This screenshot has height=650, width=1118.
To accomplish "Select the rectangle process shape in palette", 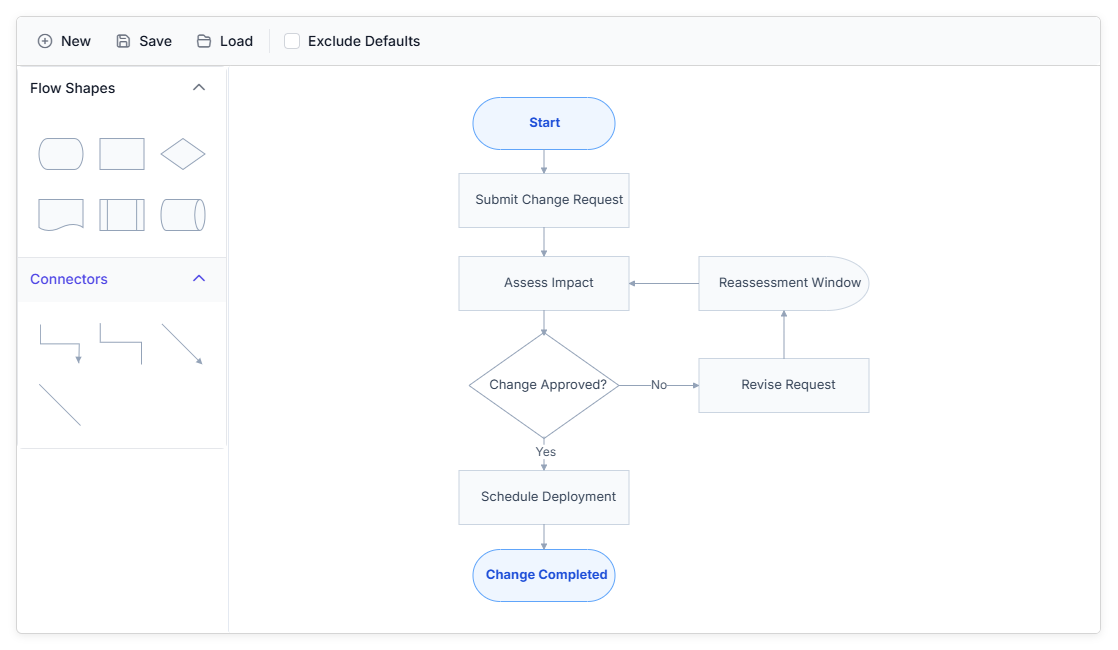I will [122, 154].
